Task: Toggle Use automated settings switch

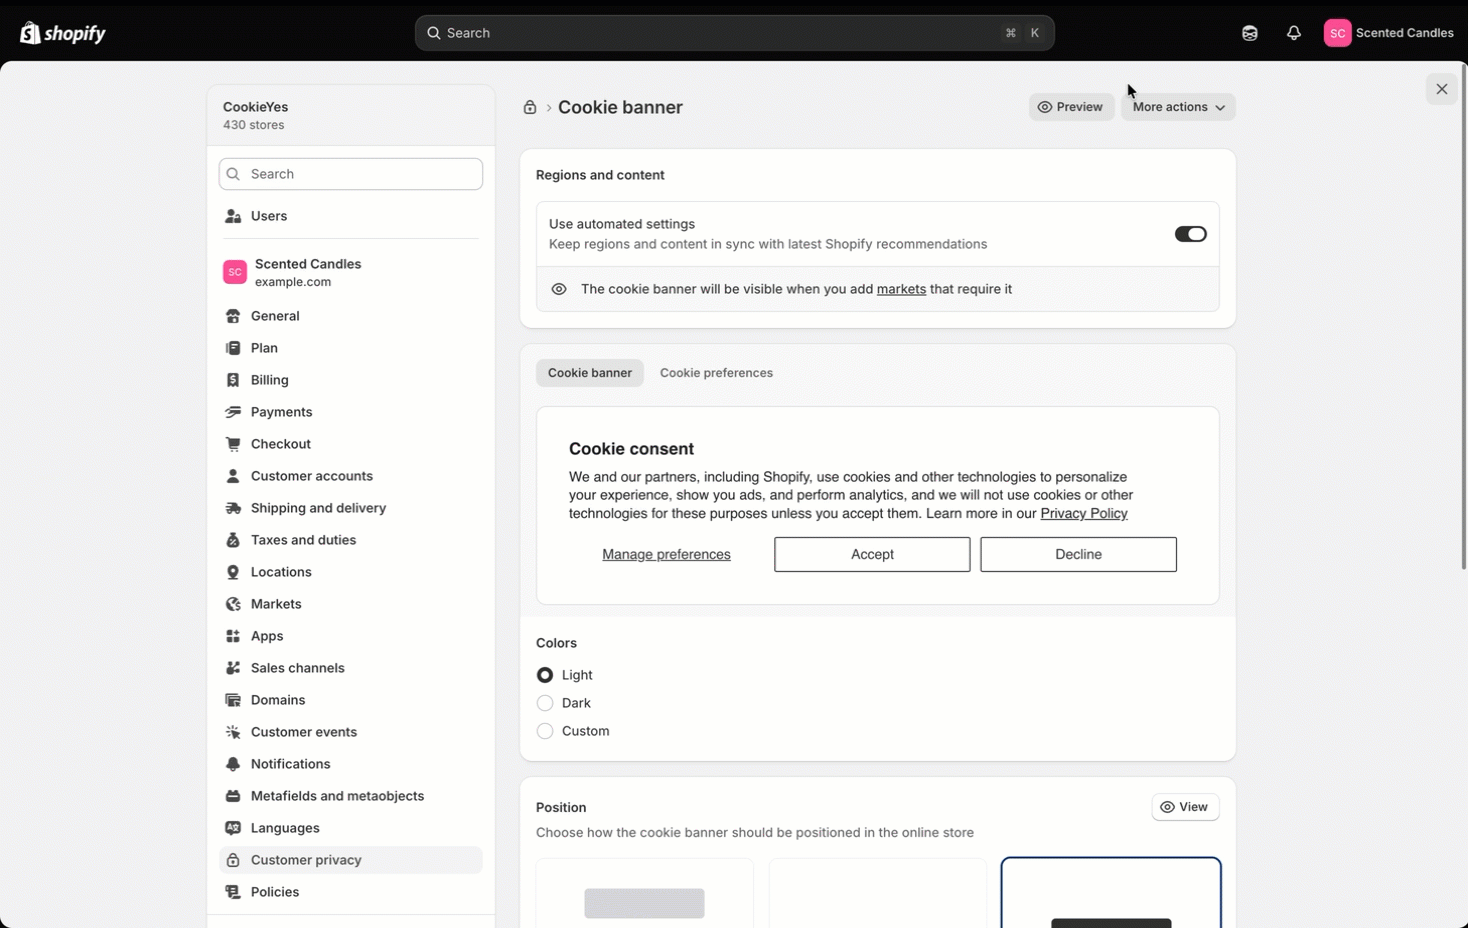Action: [x=1190, y=234]
